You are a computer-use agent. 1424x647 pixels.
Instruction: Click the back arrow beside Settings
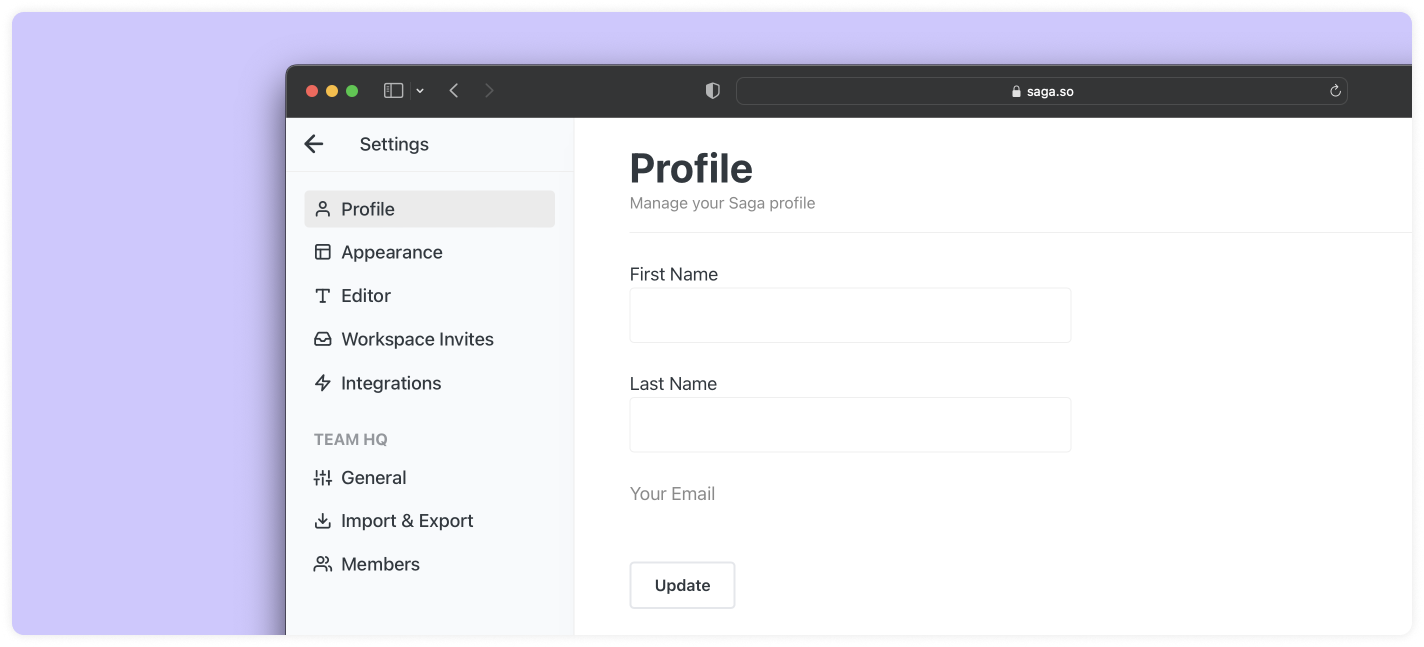point(314,144)
